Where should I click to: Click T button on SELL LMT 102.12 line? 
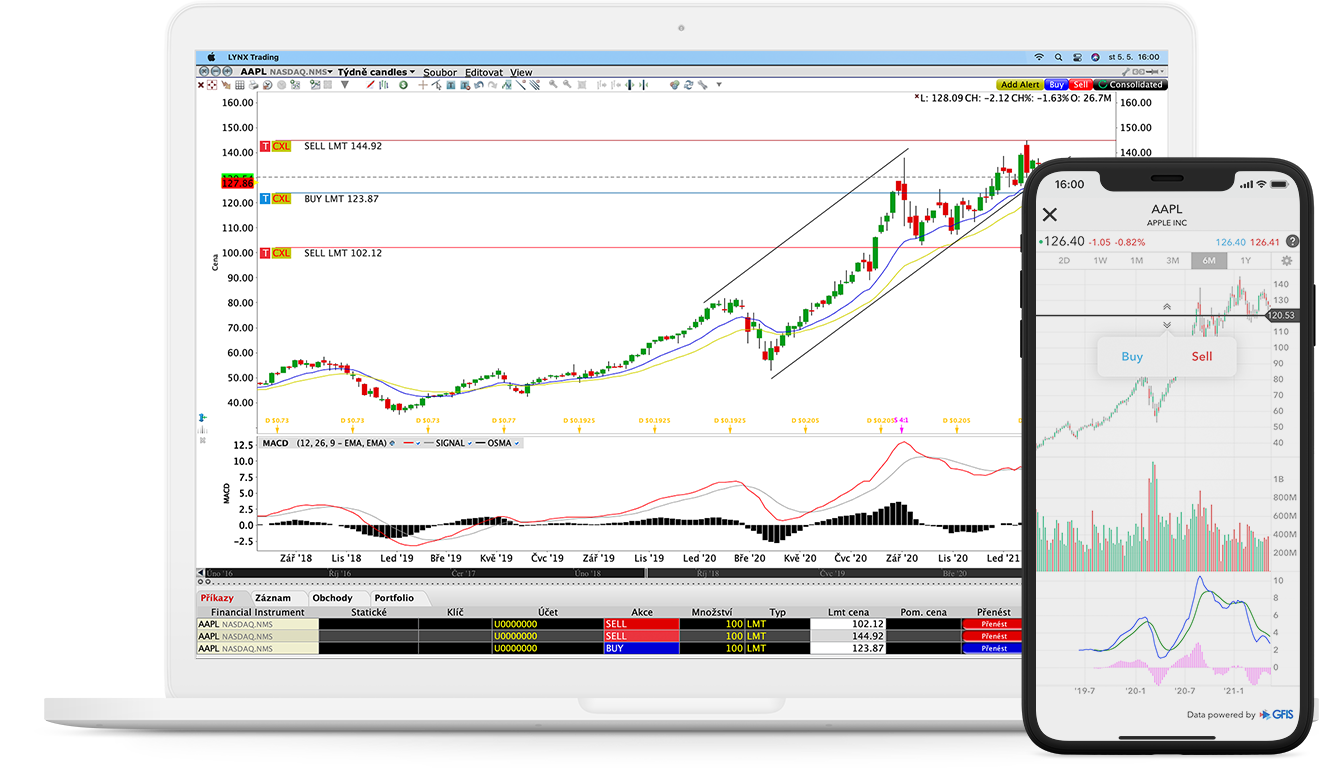pos(265,253)
